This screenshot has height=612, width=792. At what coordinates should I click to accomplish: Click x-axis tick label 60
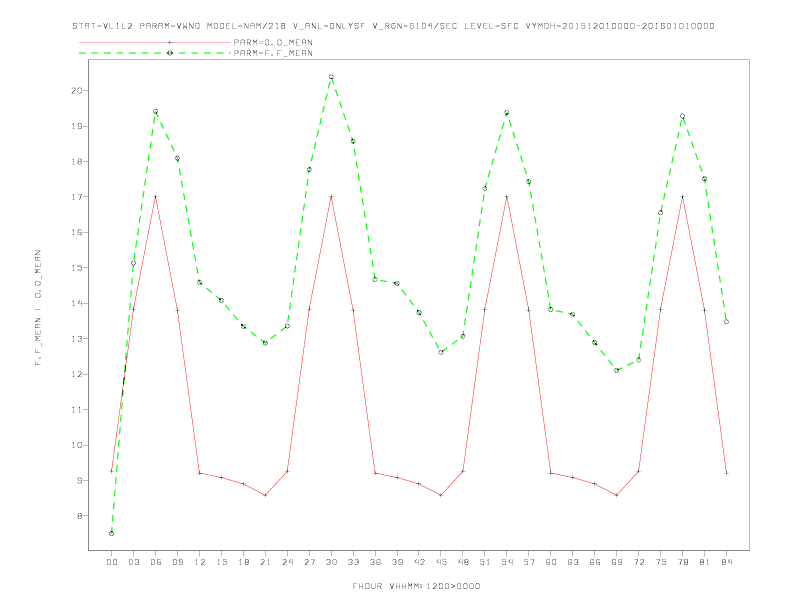point(551,562)
